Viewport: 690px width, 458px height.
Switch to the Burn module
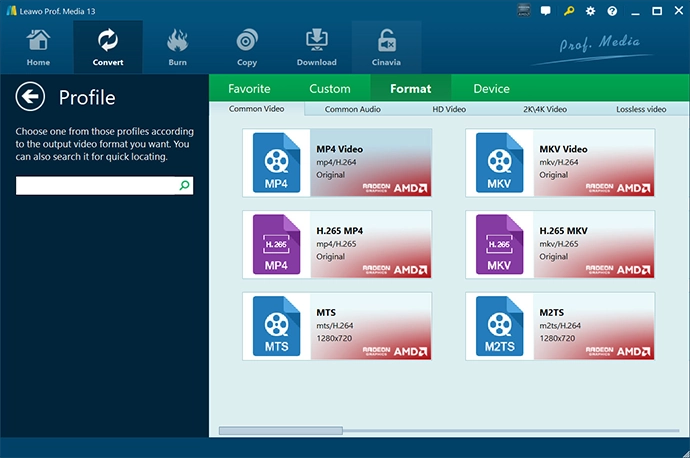click(177, 47)
